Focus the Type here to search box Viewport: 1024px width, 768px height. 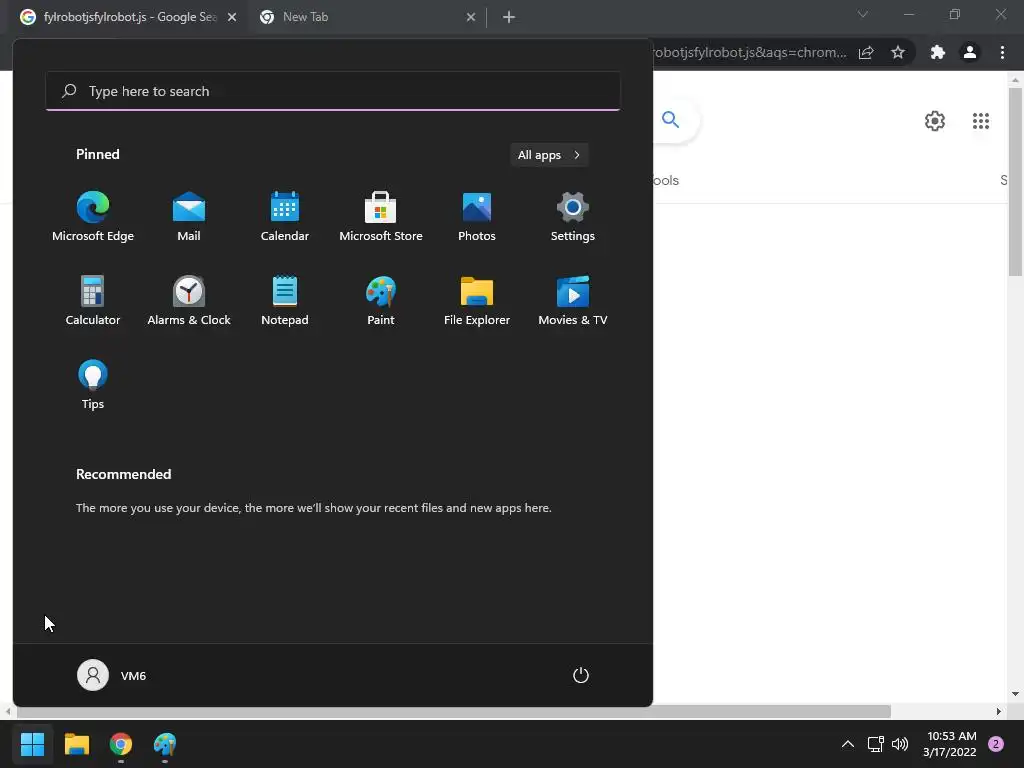pos(333,91)
